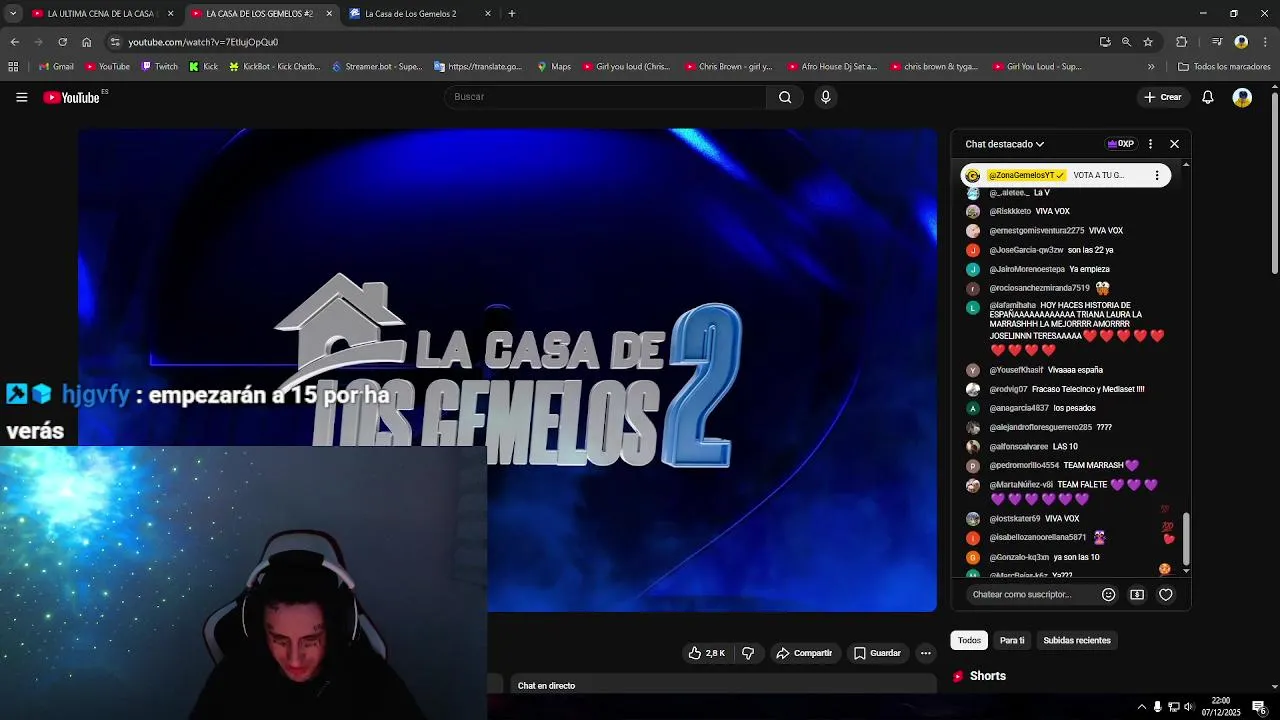Open options for the pinned ZonaGemelosYT message
Viewport: 1280px width, 720px height.
pos(1157,175)
